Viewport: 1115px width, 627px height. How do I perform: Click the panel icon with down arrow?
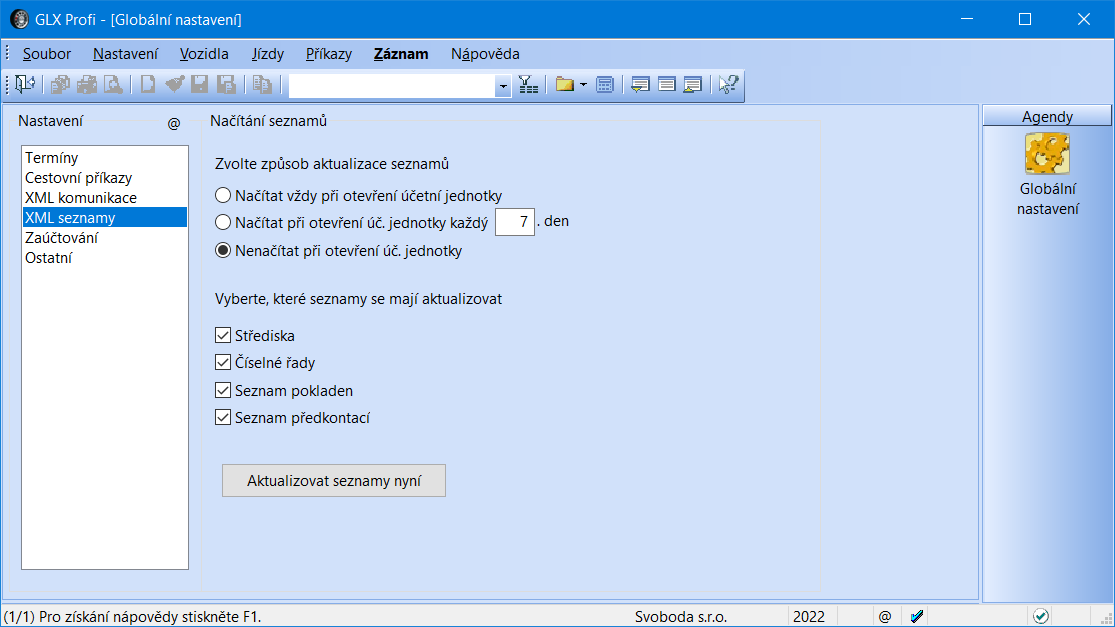point(640,85)
